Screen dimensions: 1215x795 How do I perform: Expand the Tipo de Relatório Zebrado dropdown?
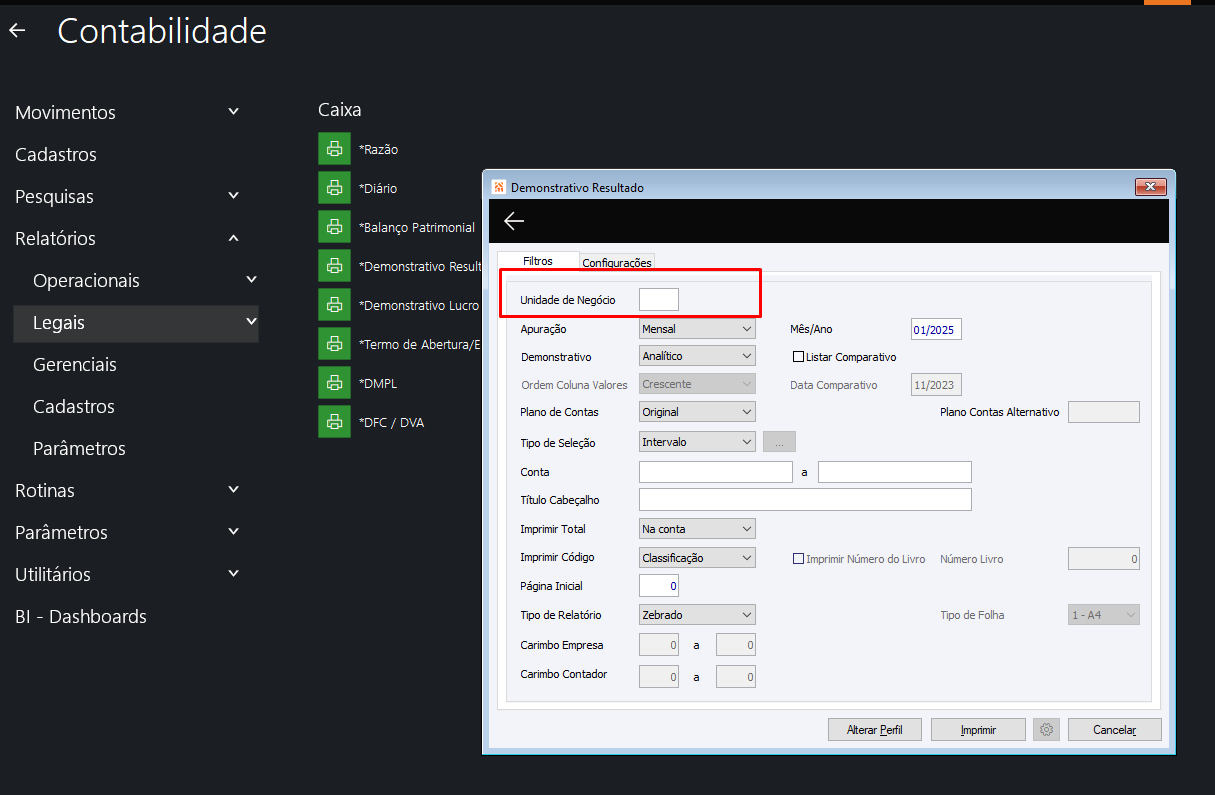click(697, 615)
